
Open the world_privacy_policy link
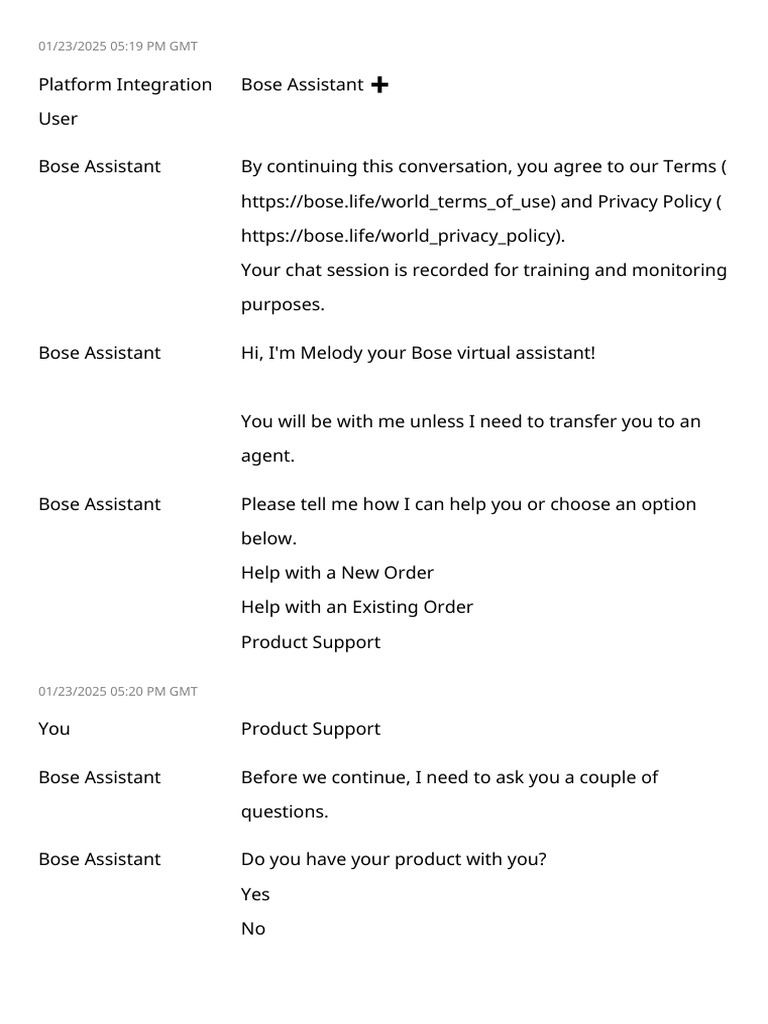(401, 236)
